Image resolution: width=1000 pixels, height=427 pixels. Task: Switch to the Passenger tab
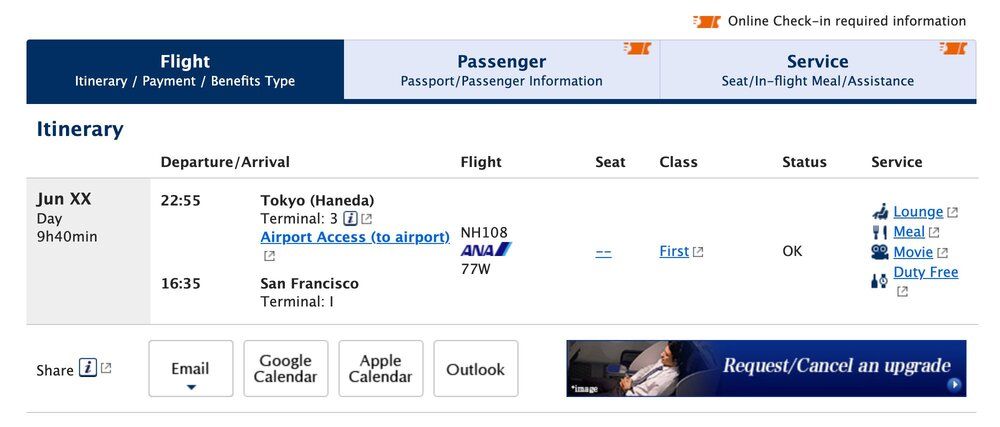501,70
